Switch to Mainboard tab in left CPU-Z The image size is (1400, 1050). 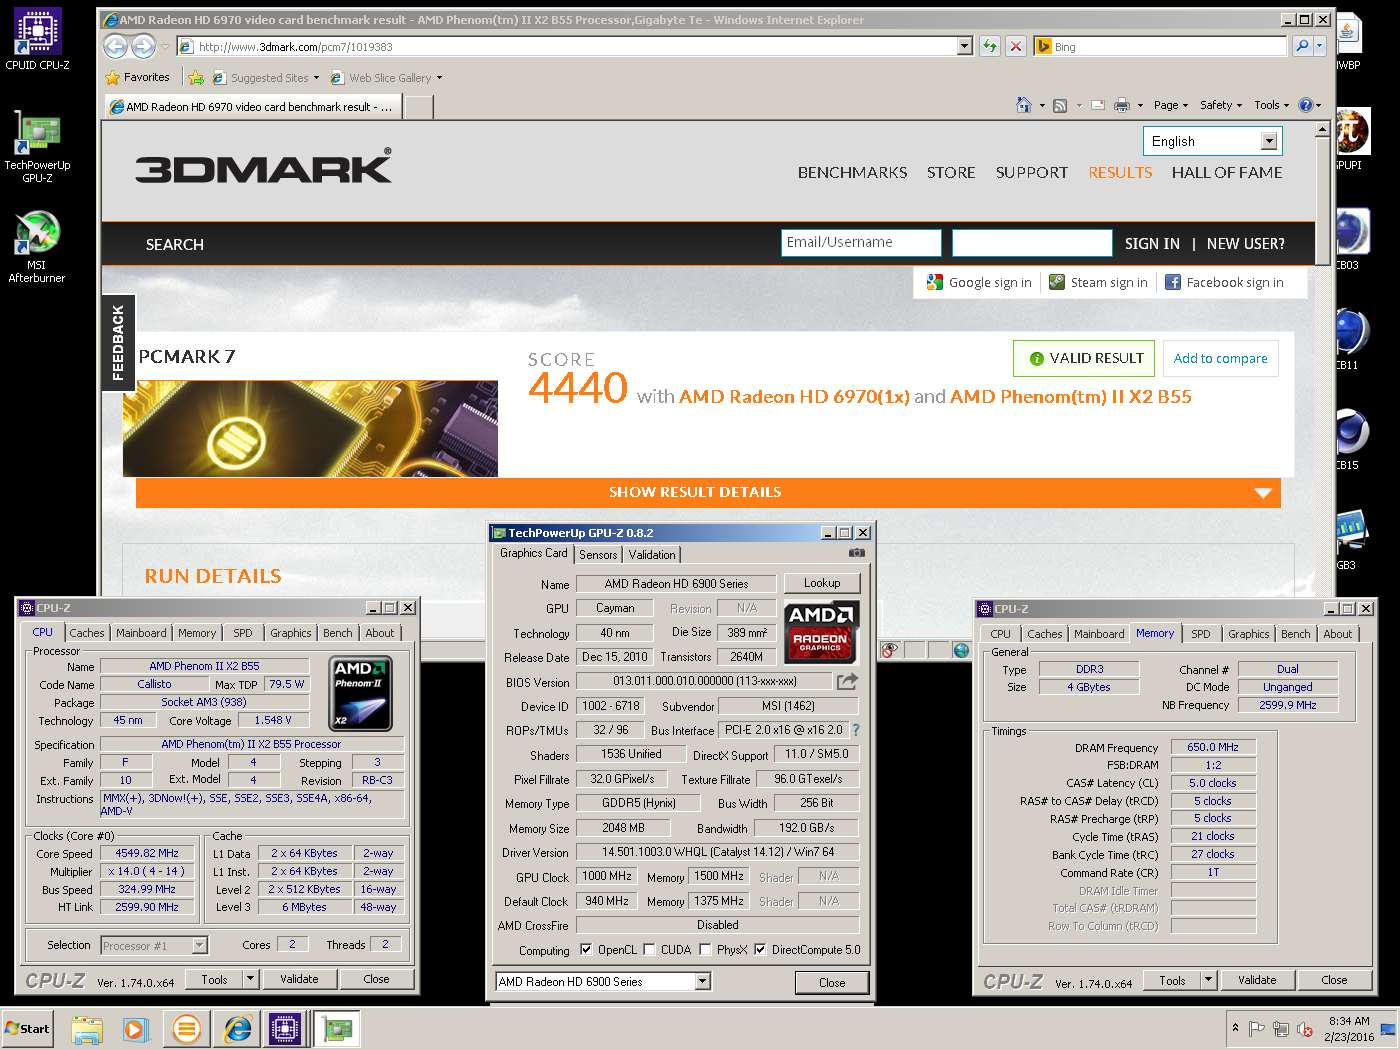tap(141, 633)
